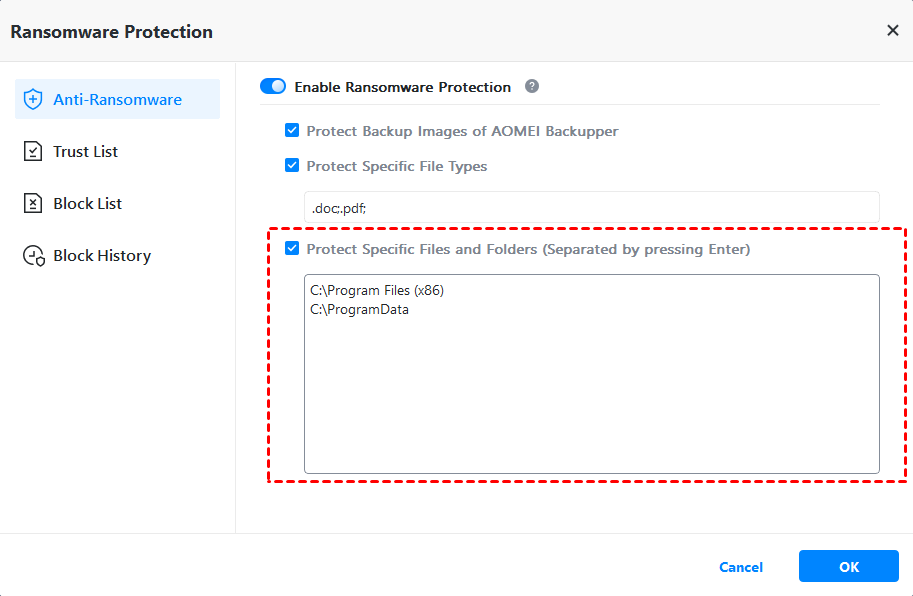Screen dimensions: 913x596
Task: Open the Anti-Ransomware tab
Action: coord(117,100)
